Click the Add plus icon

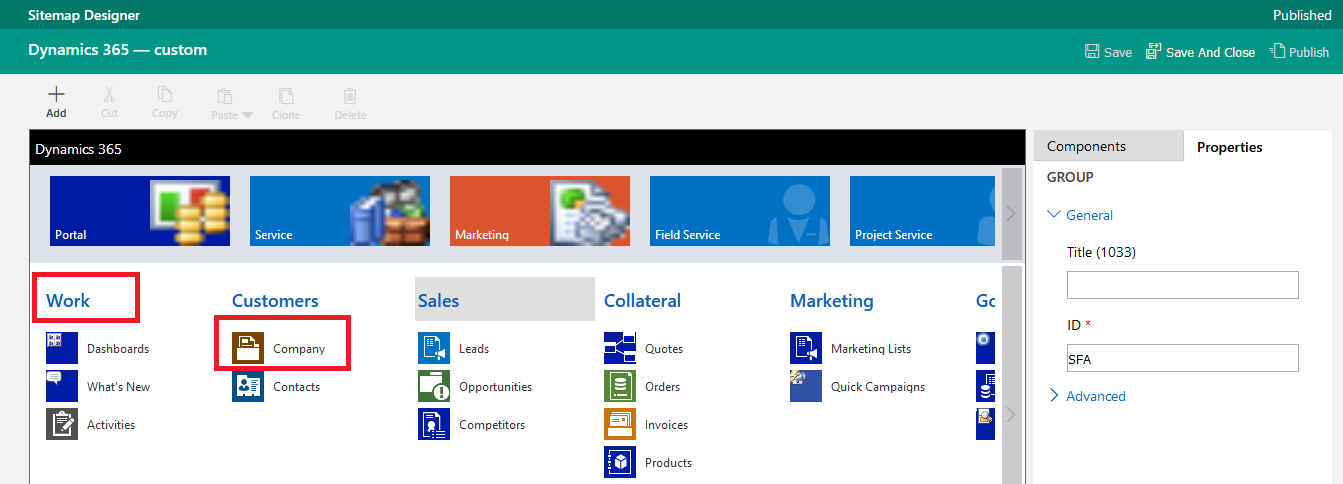coord(56,94)
